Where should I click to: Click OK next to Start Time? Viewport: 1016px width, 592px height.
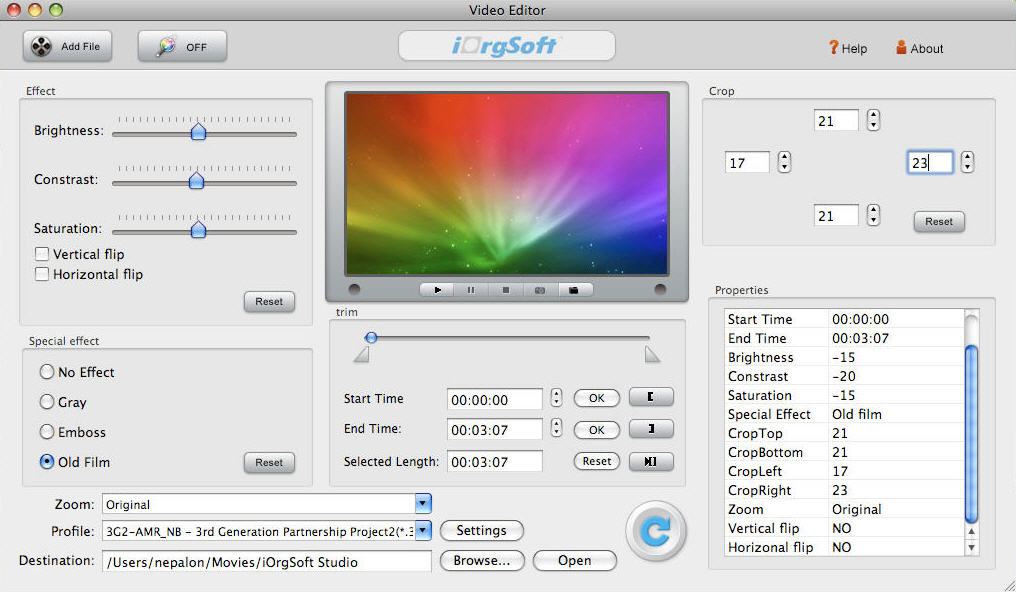pyautogui.click(x=596, y=398)
